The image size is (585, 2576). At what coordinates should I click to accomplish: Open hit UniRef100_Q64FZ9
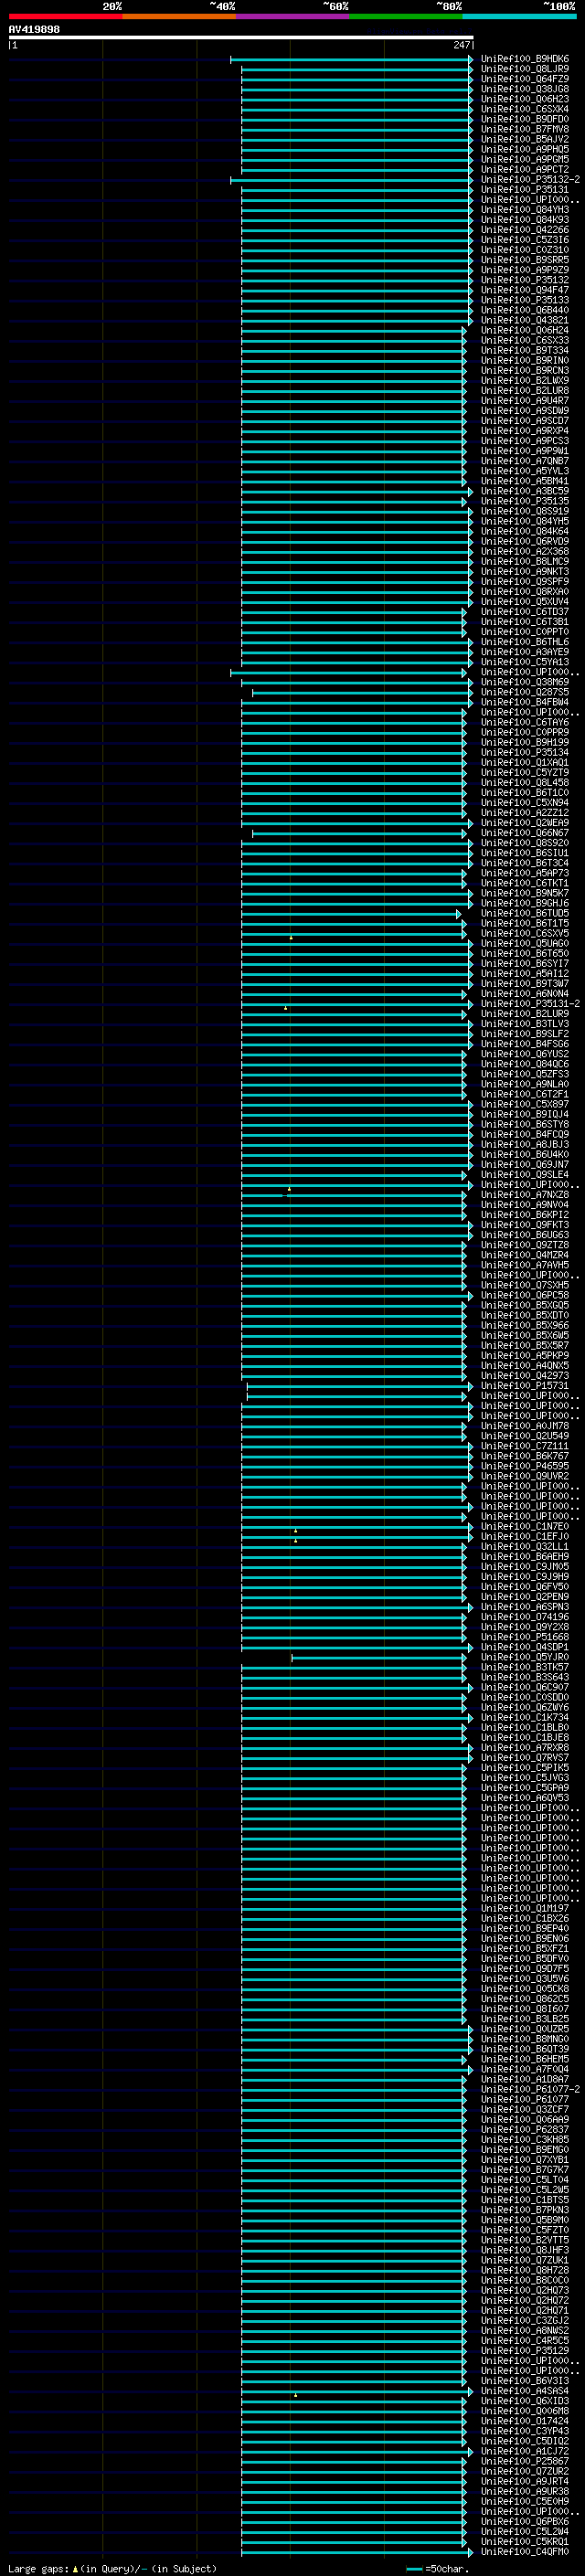pyautogui.click(x=524, y=79)
